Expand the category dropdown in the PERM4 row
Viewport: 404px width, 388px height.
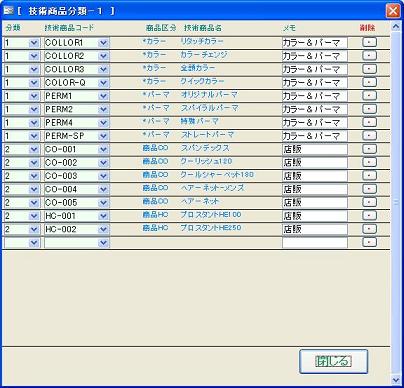34,123
